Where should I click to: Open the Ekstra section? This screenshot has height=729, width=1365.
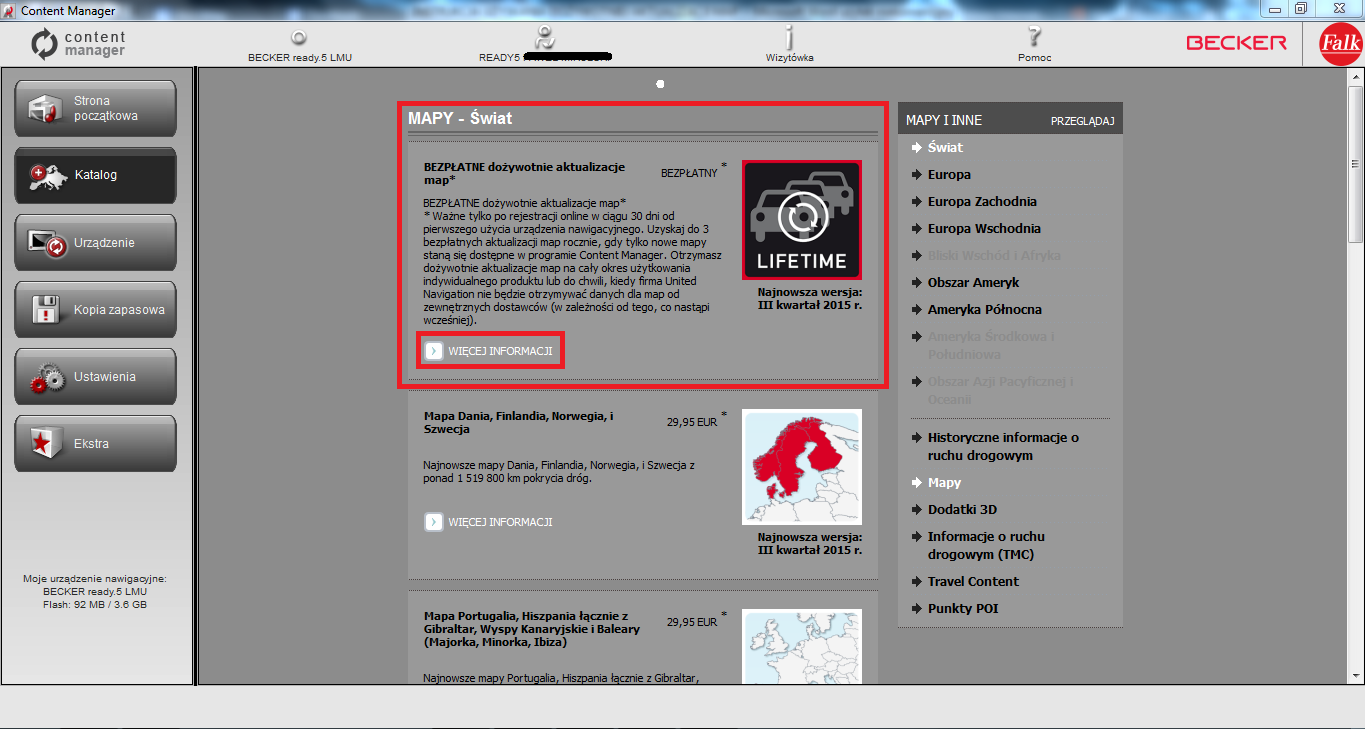coord(95,443)
